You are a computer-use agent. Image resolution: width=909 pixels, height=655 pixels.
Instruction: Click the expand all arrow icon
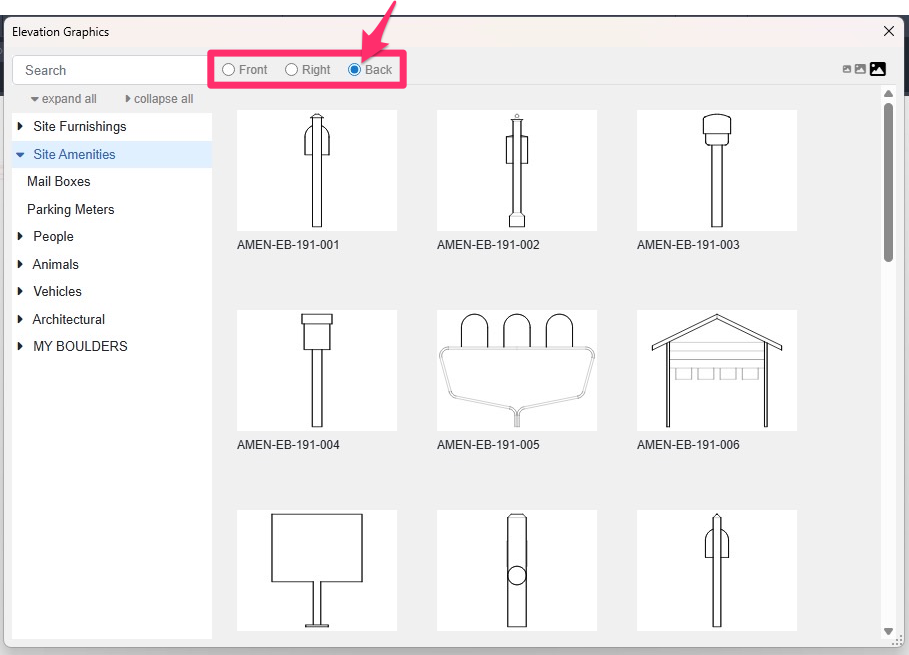[x=36, y=98]
